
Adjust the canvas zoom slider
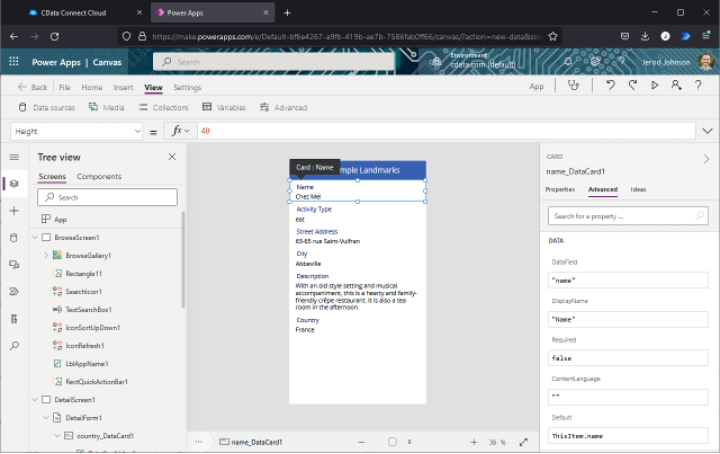coord(392,442)
